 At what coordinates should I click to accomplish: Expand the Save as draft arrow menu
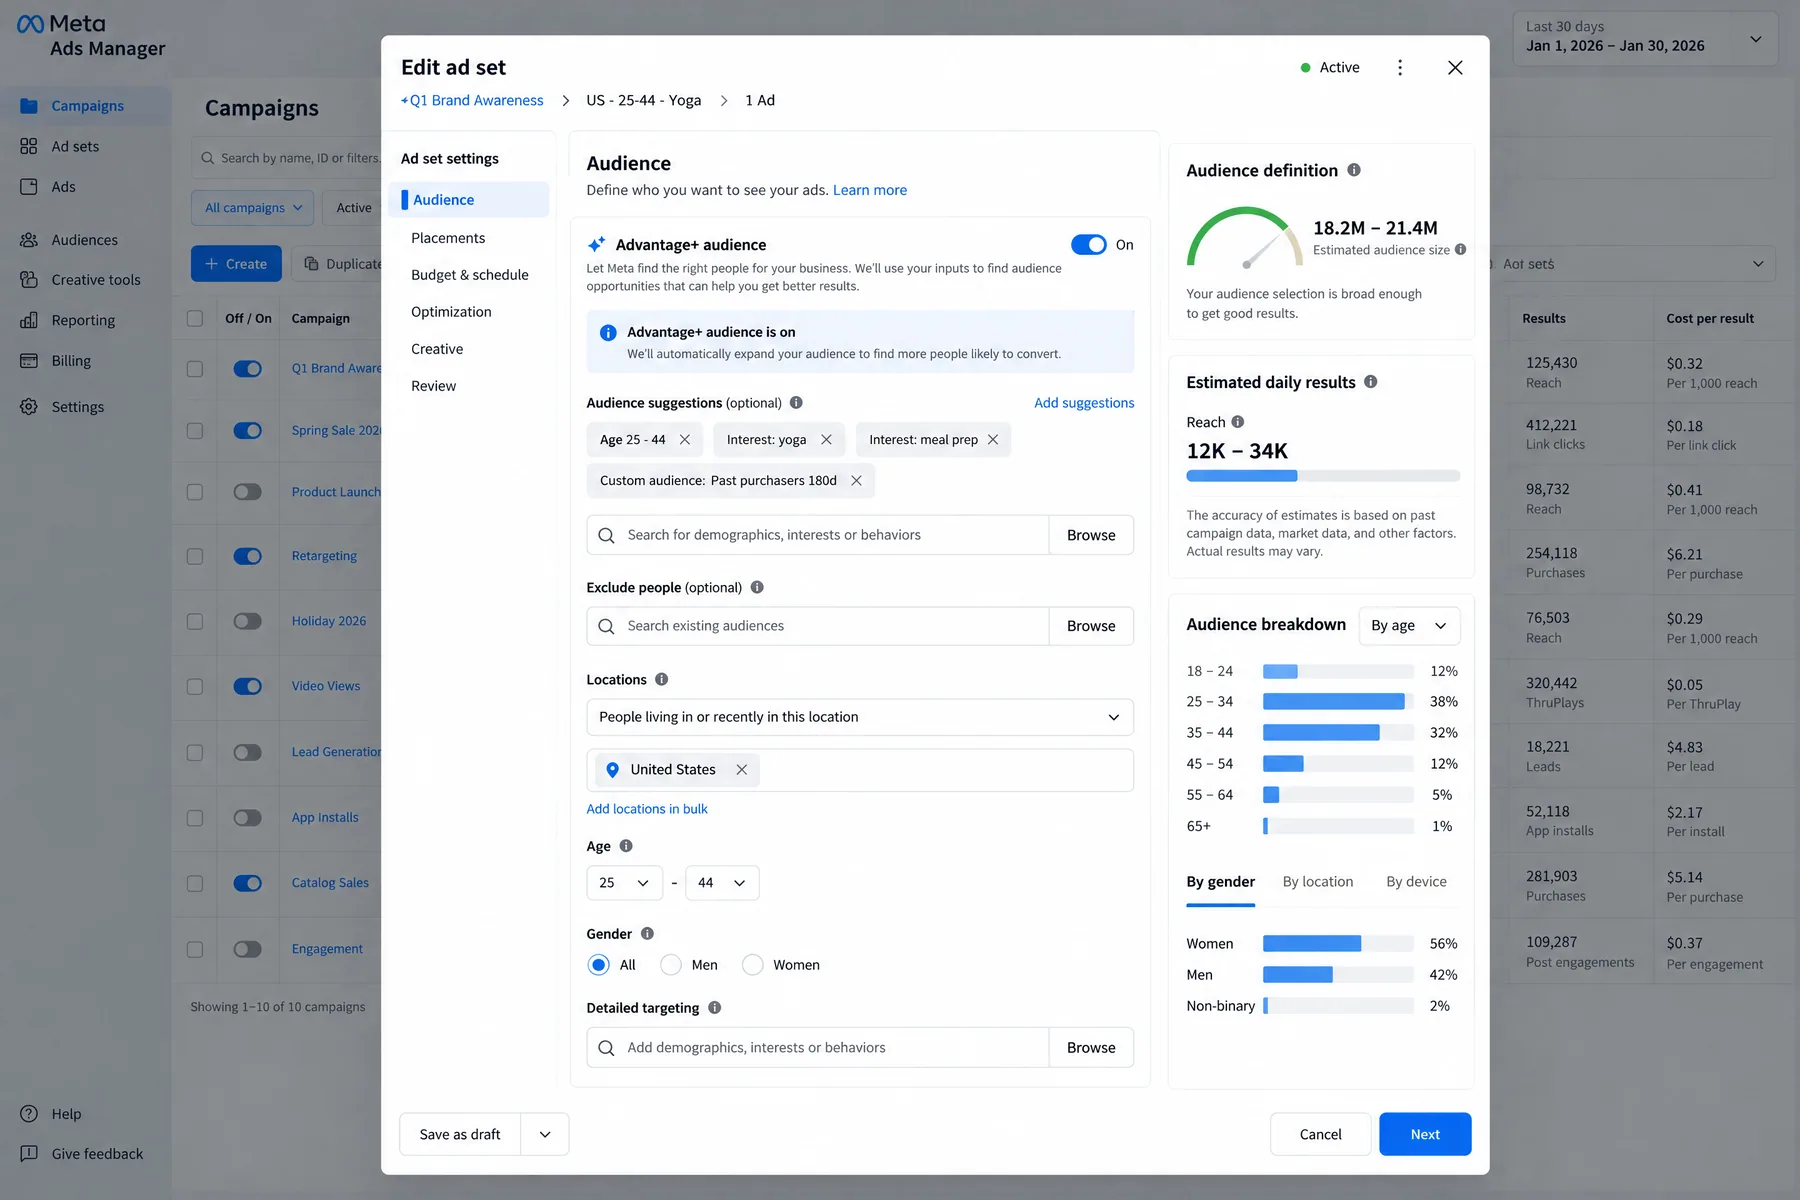coord(545,1135)
